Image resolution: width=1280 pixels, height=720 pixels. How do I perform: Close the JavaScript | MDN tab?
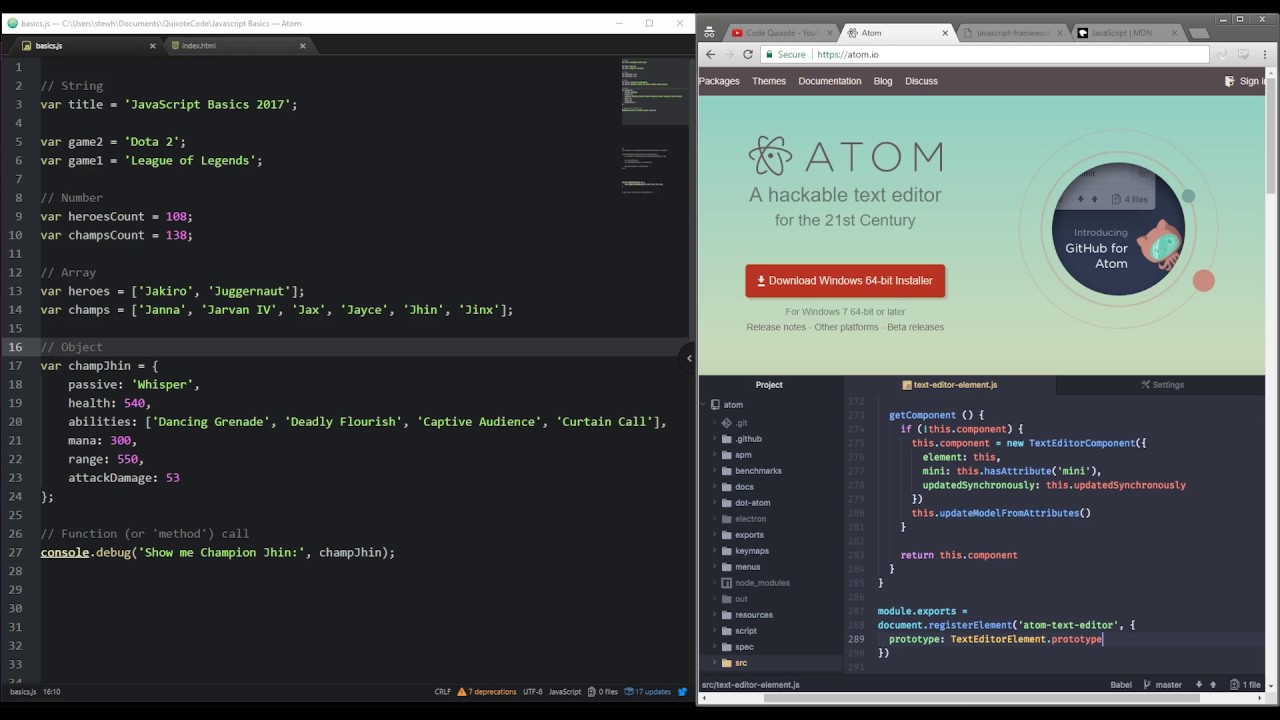(x=1176, y=33)
